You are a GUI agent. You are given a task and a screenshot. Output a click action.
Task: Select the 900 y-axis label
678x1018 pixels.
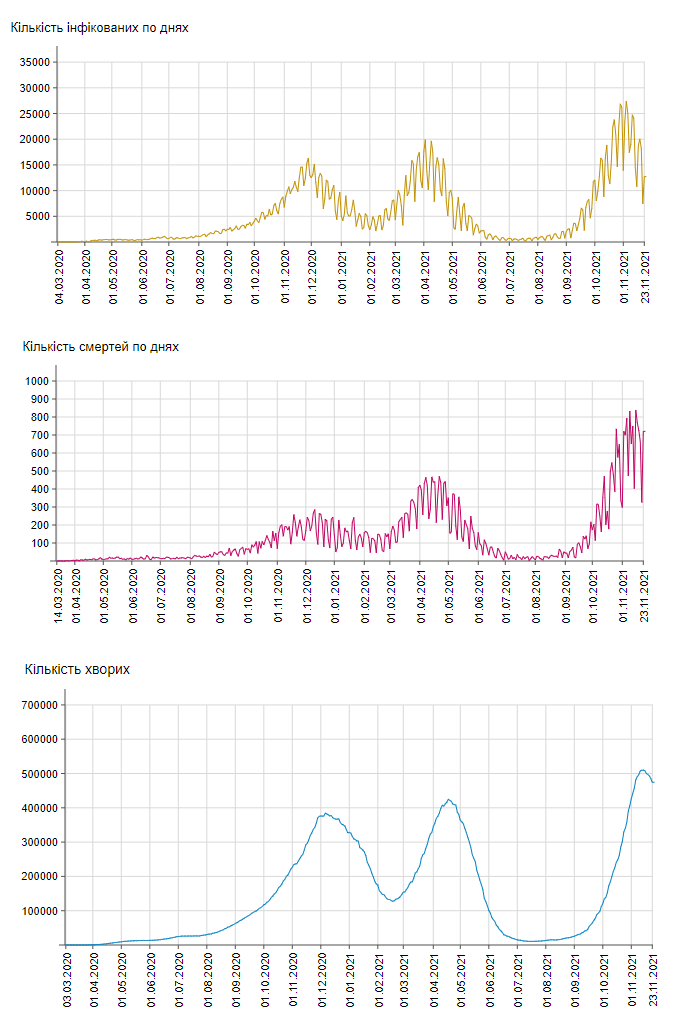coord(40,399)
